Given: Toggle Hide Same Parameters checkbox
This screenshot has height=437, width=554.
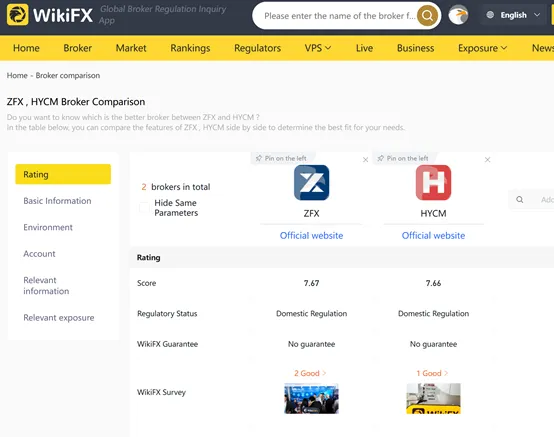Looking at the screenshot, I should pos(144,208).
